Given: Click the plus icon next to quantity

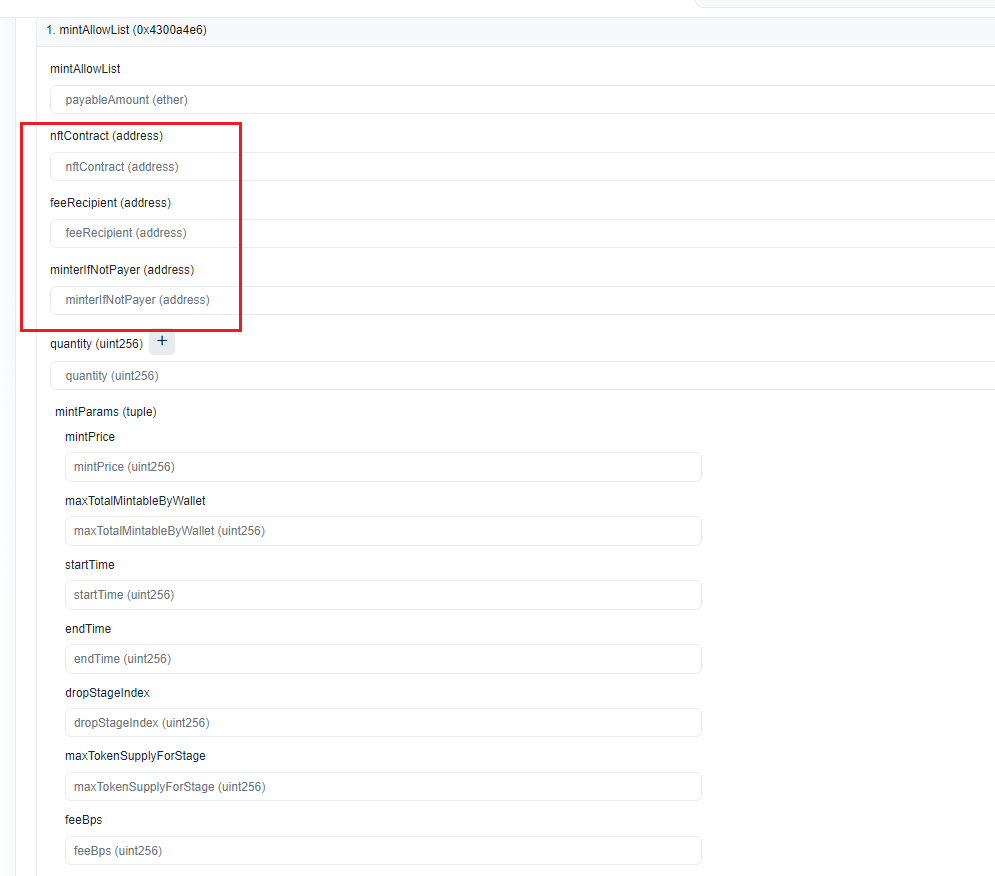Looking at the screenshot, I should coord(162,342).
